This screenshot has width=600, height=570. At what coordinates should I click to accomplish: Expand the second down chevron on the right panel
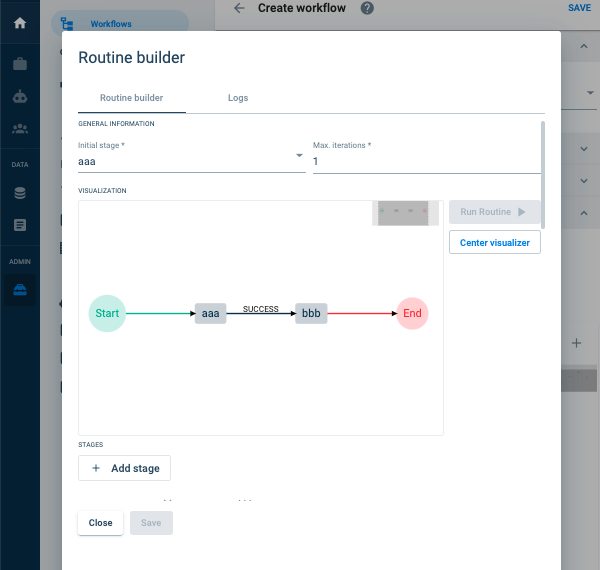click(x=584, y=181)
